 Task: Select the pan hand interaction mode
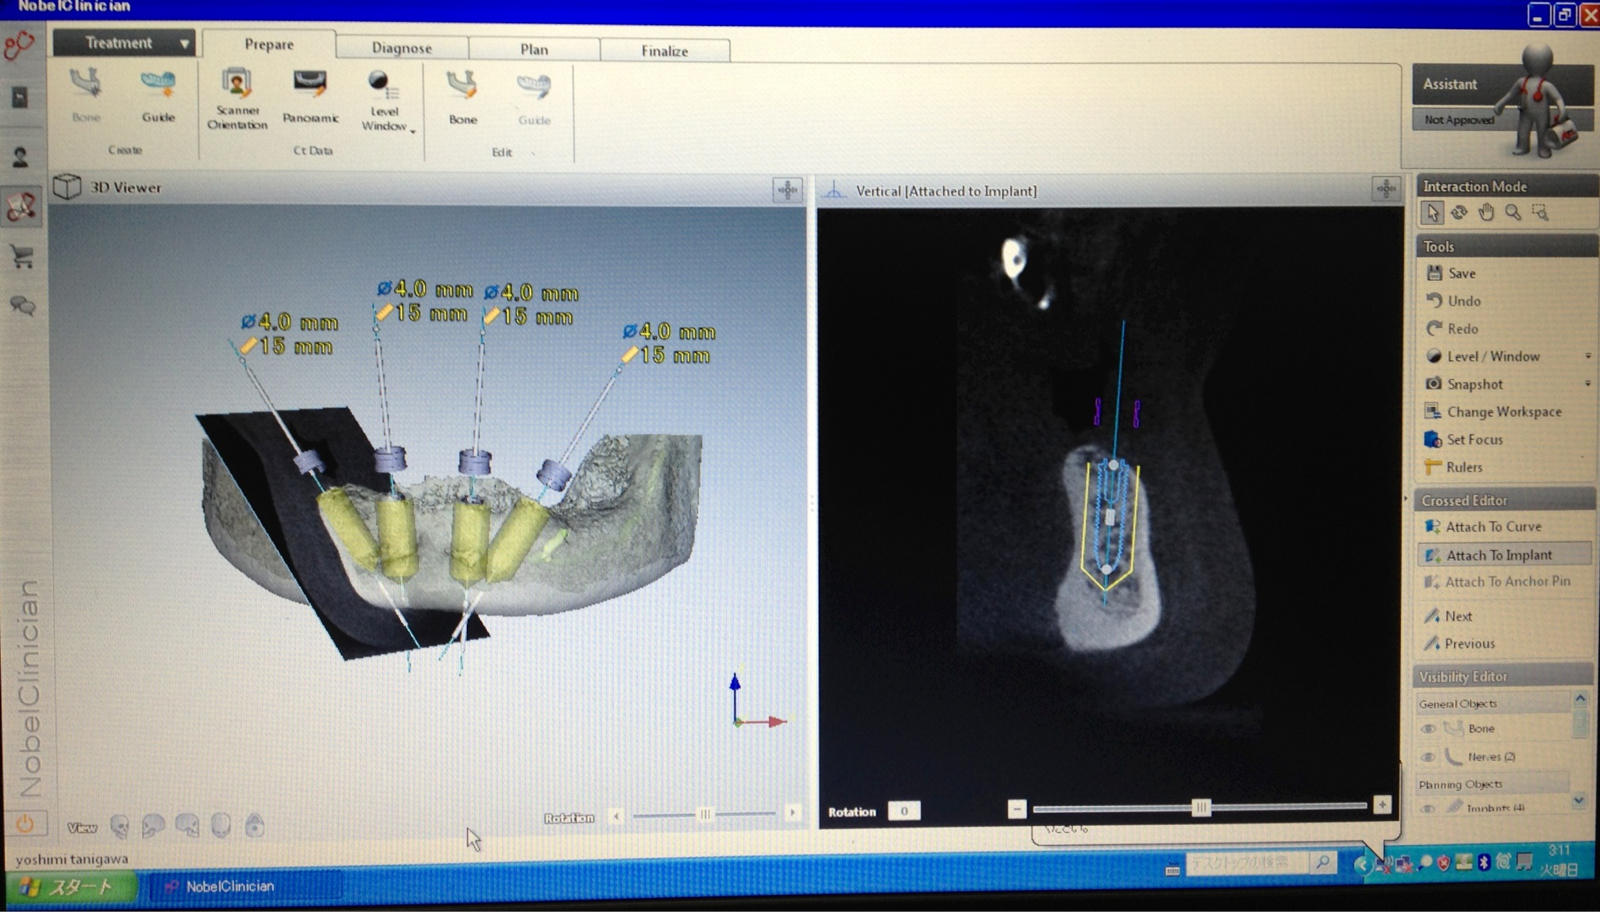click(x=1486, y=213)
